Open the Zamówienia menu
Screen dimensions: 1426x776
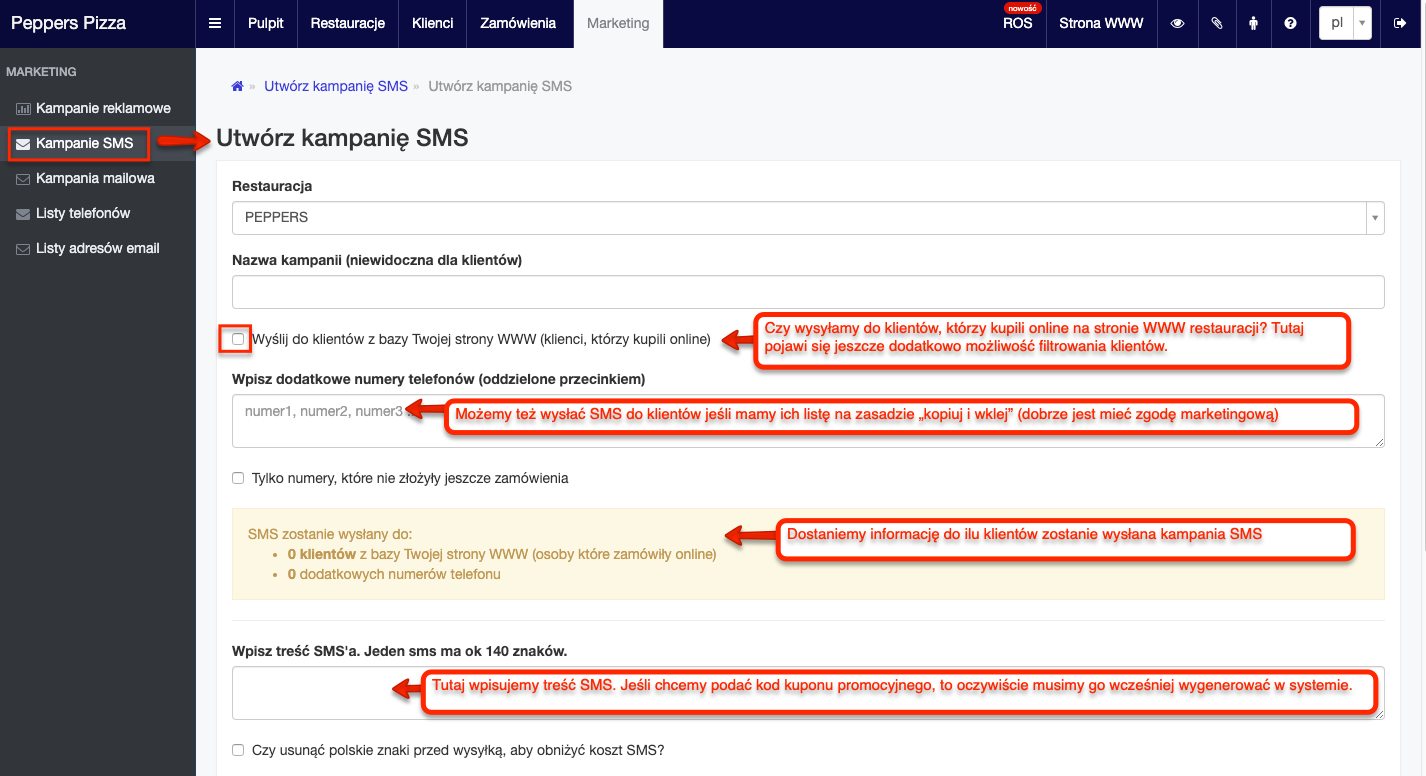pyautogui.click(x=518, y=23)
